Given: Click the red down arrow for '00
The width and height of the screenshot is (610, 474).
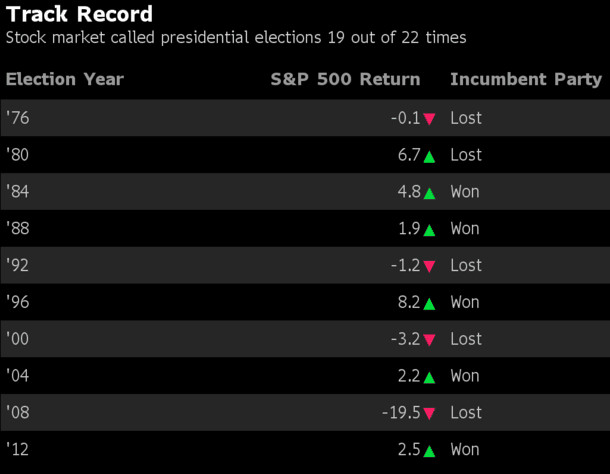Looking at the screenshot, I should 429,340.
